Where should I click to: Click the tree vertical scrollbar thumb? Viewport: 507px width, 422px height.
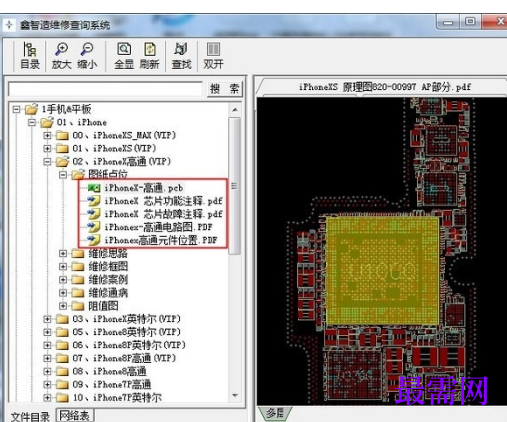point(235,186)
